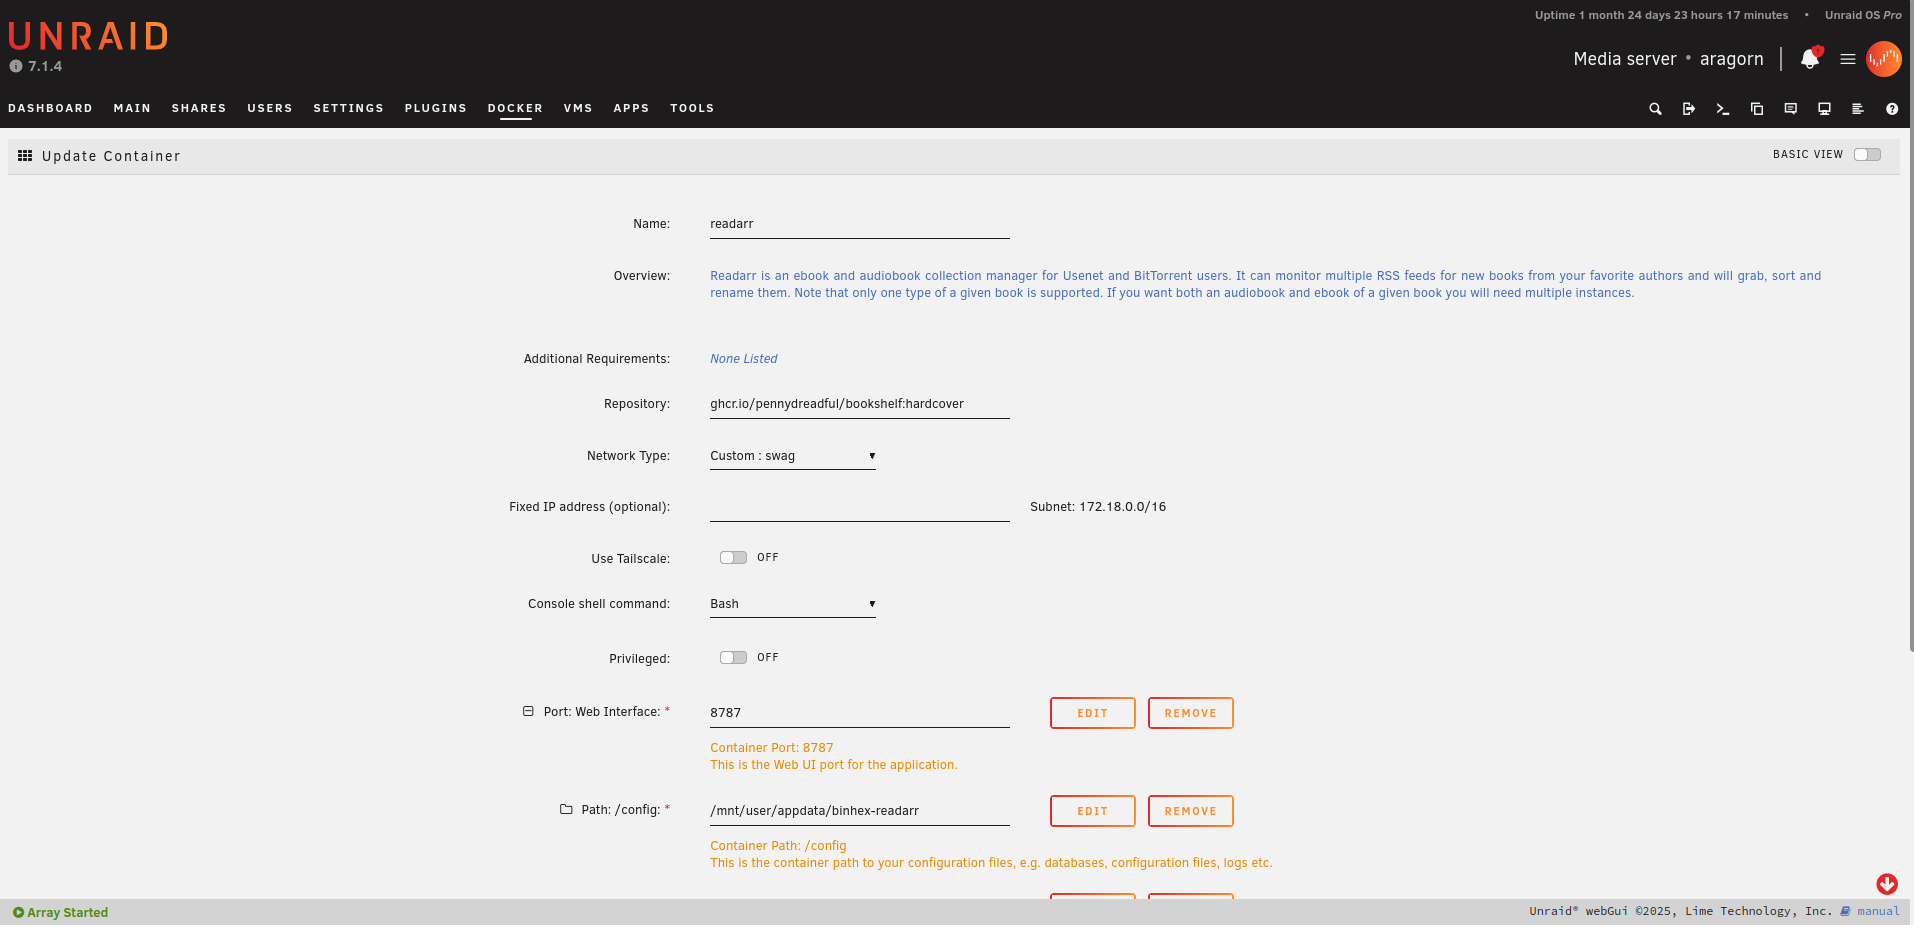
Task: Open the Apps menu
Action: point(631,108)
